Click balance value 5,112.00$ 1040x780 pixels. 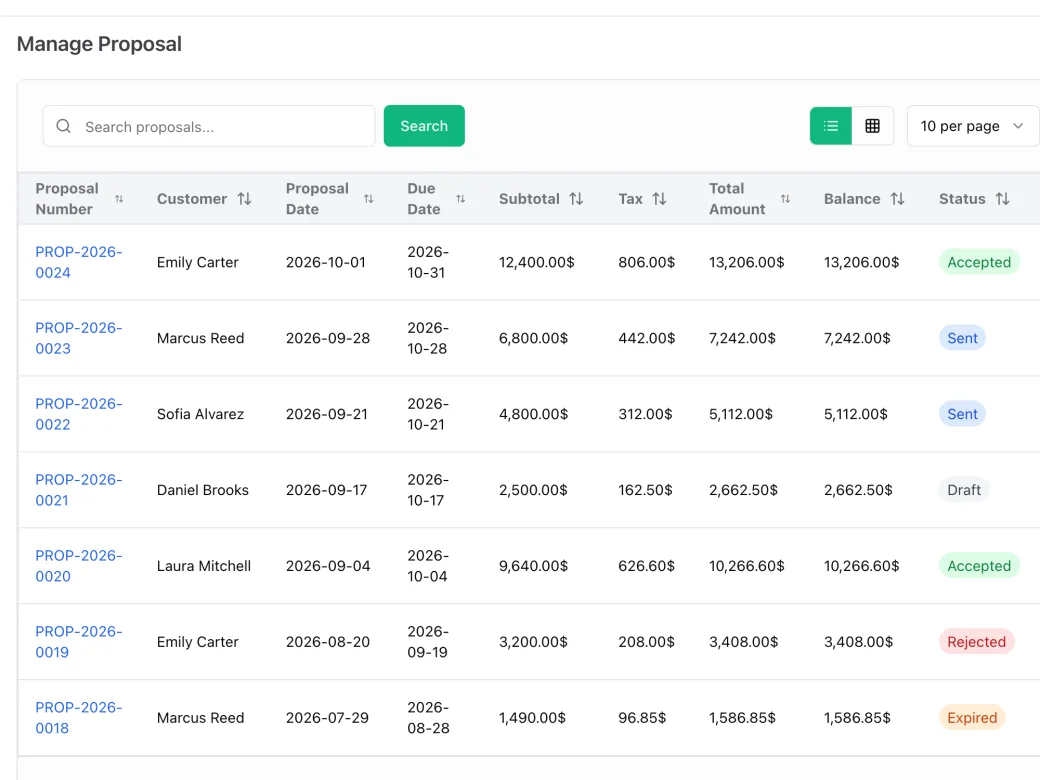(x=856, y=414)
